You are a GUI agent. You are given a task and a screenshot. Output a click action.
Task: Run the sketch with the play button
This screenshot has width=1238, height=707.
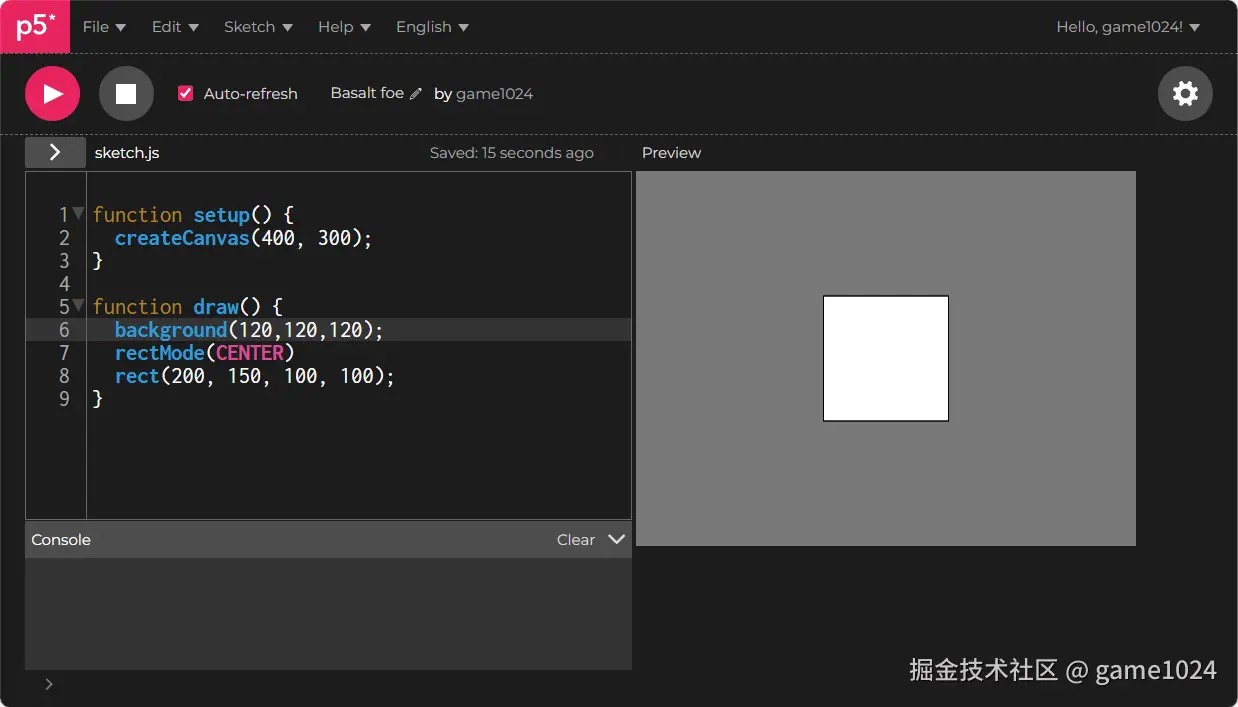tap(52, 94)
